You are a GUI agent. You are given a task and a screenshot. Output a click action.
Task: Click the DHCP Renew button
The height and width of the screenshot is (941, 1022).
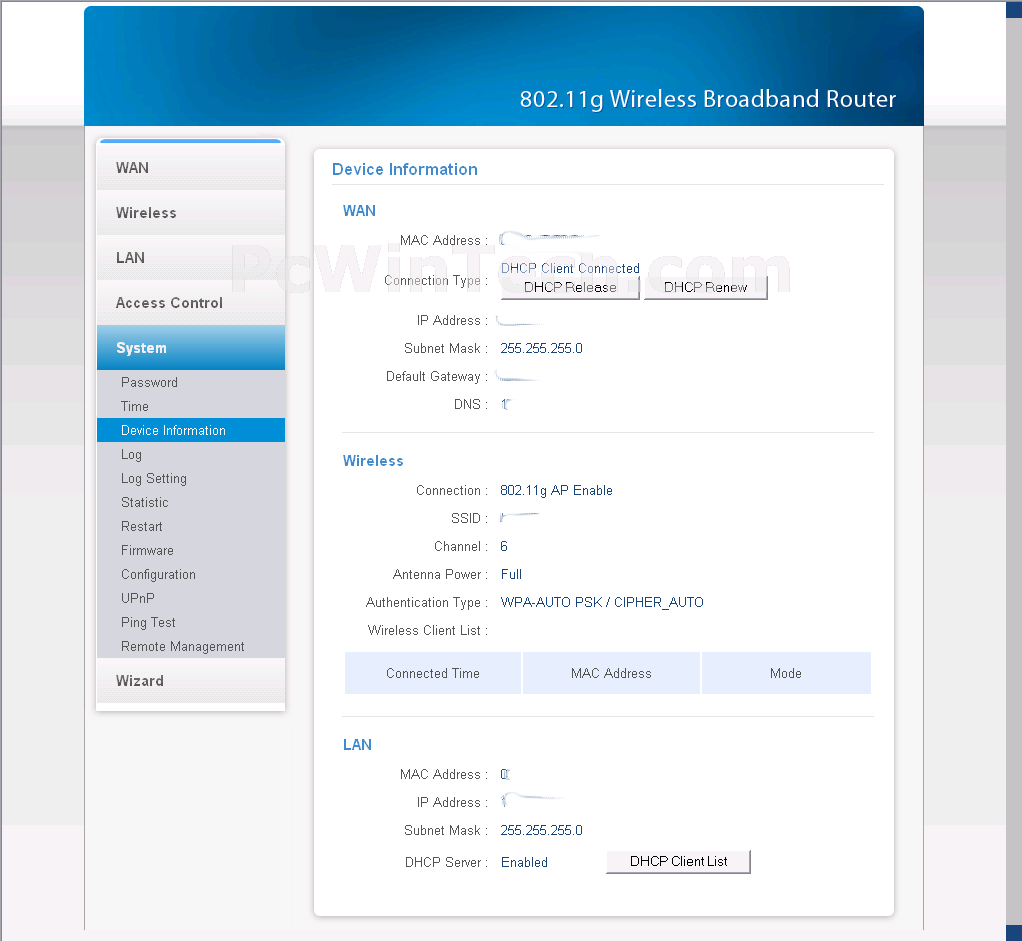(x=705, y=287)
